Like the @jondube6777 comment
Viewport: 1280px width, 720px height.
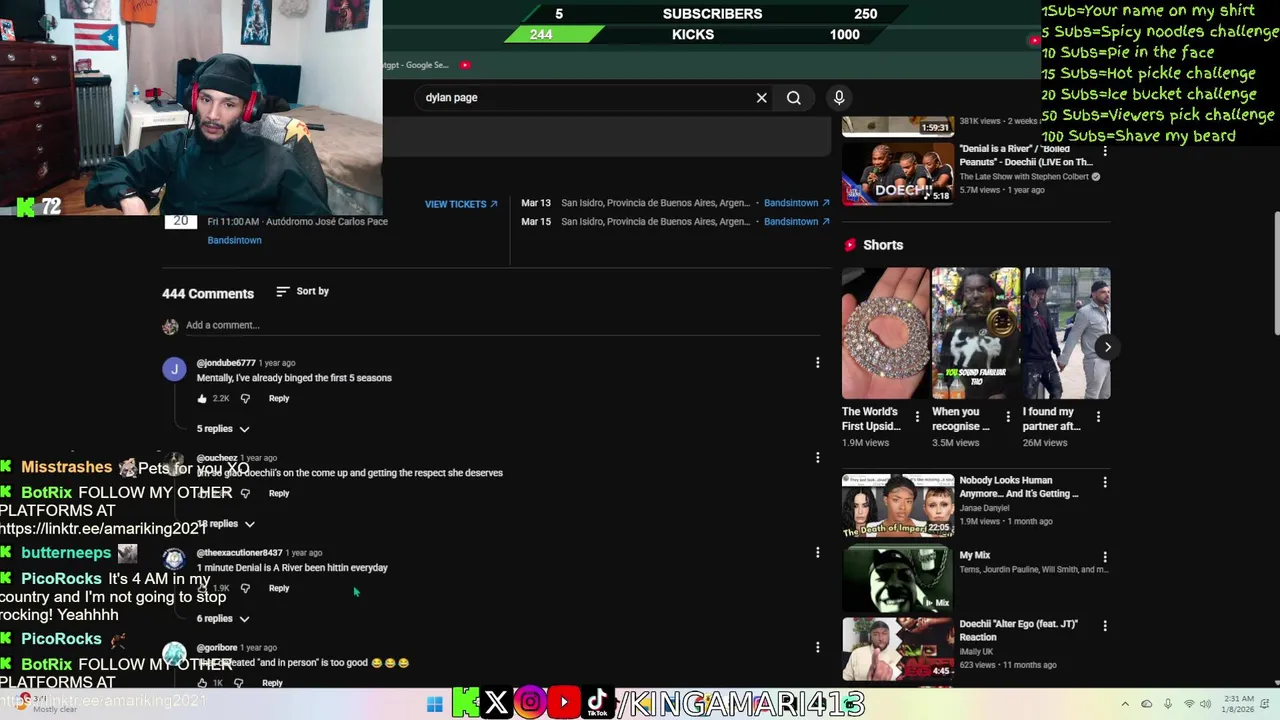[202, 398]
